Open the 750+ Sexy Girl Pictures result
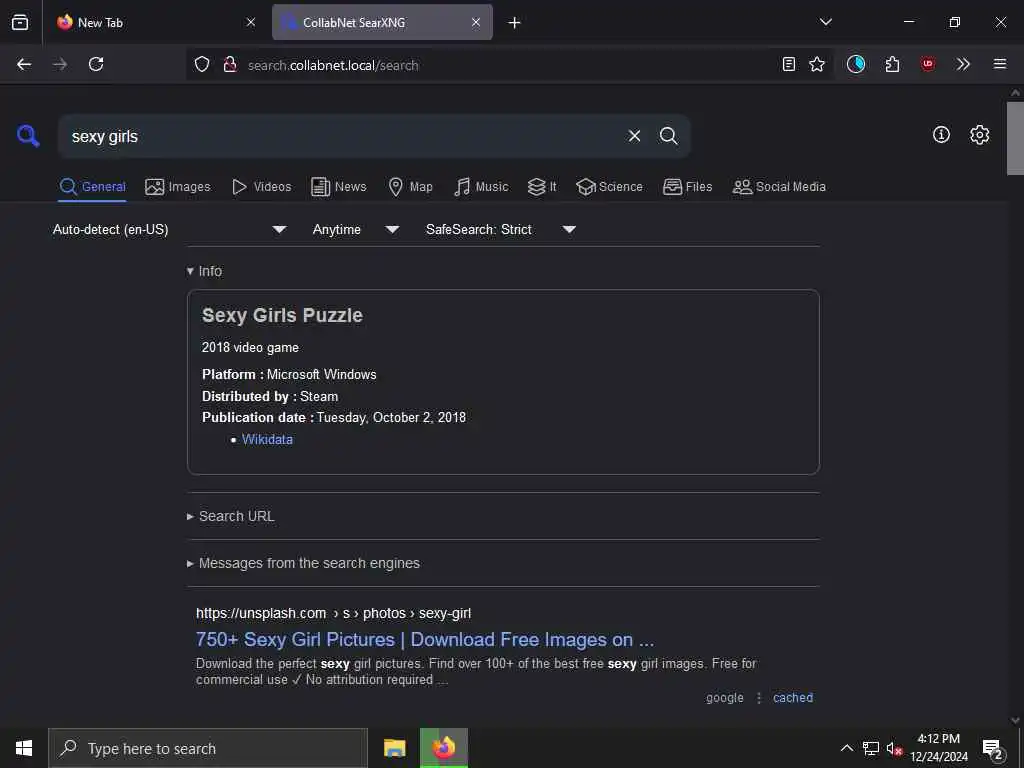The image size is (1024, 768). pos(424,639)
